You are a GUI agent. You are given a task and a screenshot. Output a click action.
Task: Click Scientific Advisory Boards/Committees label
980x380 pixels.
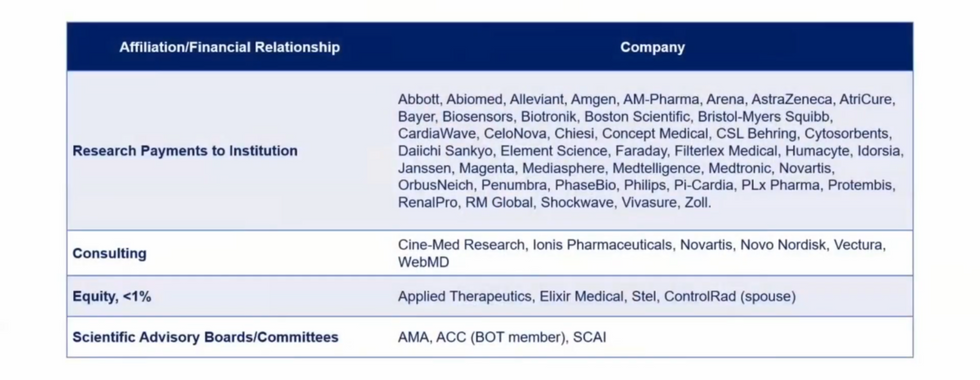click(x=206, y=338)
